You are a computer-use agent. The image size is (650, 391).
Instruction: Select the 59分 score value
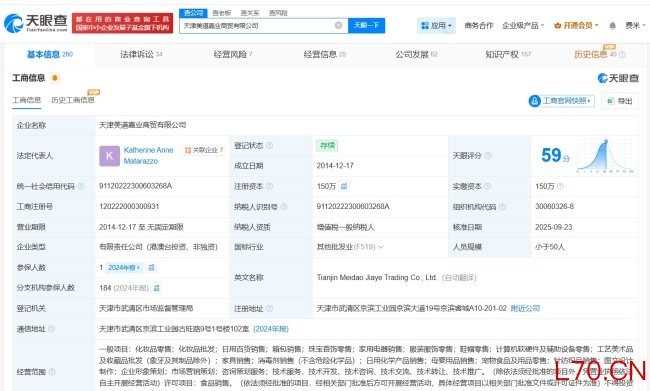tap(555, 155)
